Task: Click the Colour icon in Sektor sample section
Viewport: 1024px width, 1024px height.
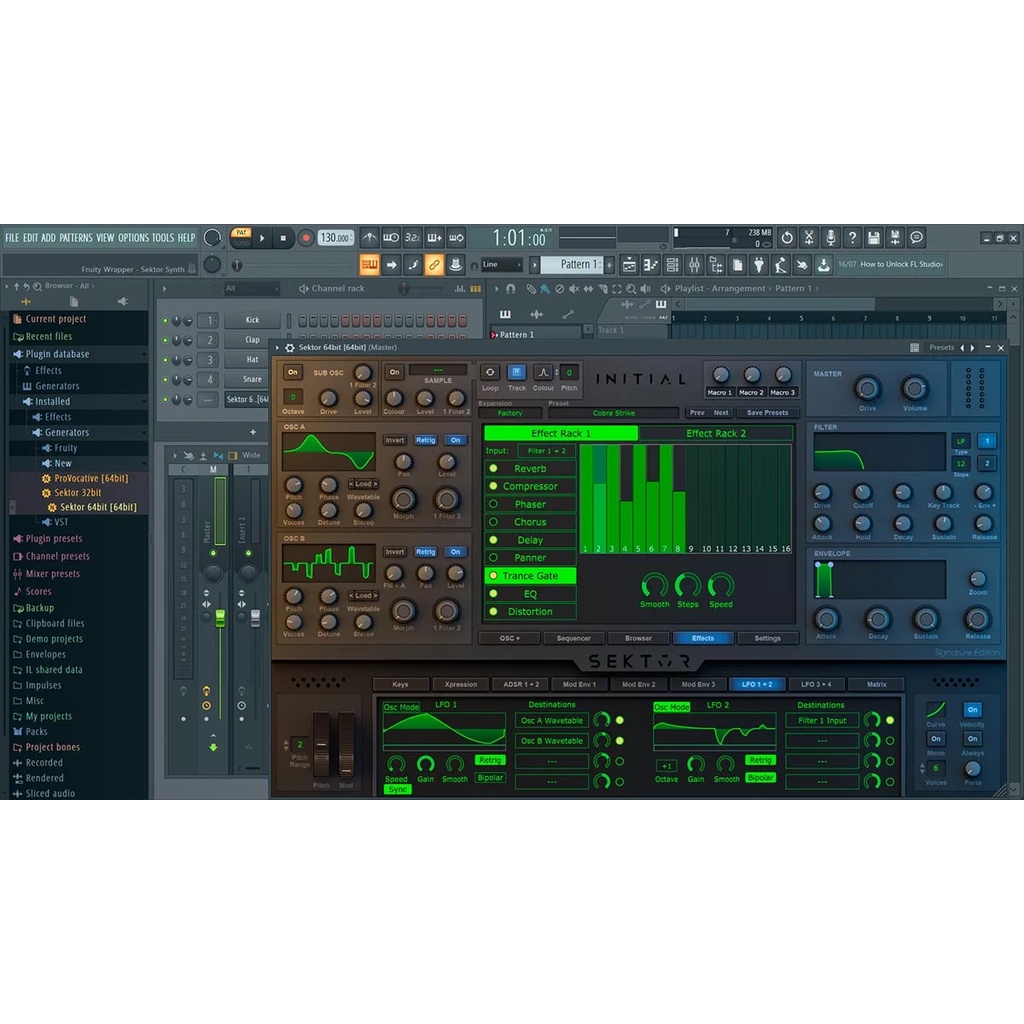Action: coord(543,372)
